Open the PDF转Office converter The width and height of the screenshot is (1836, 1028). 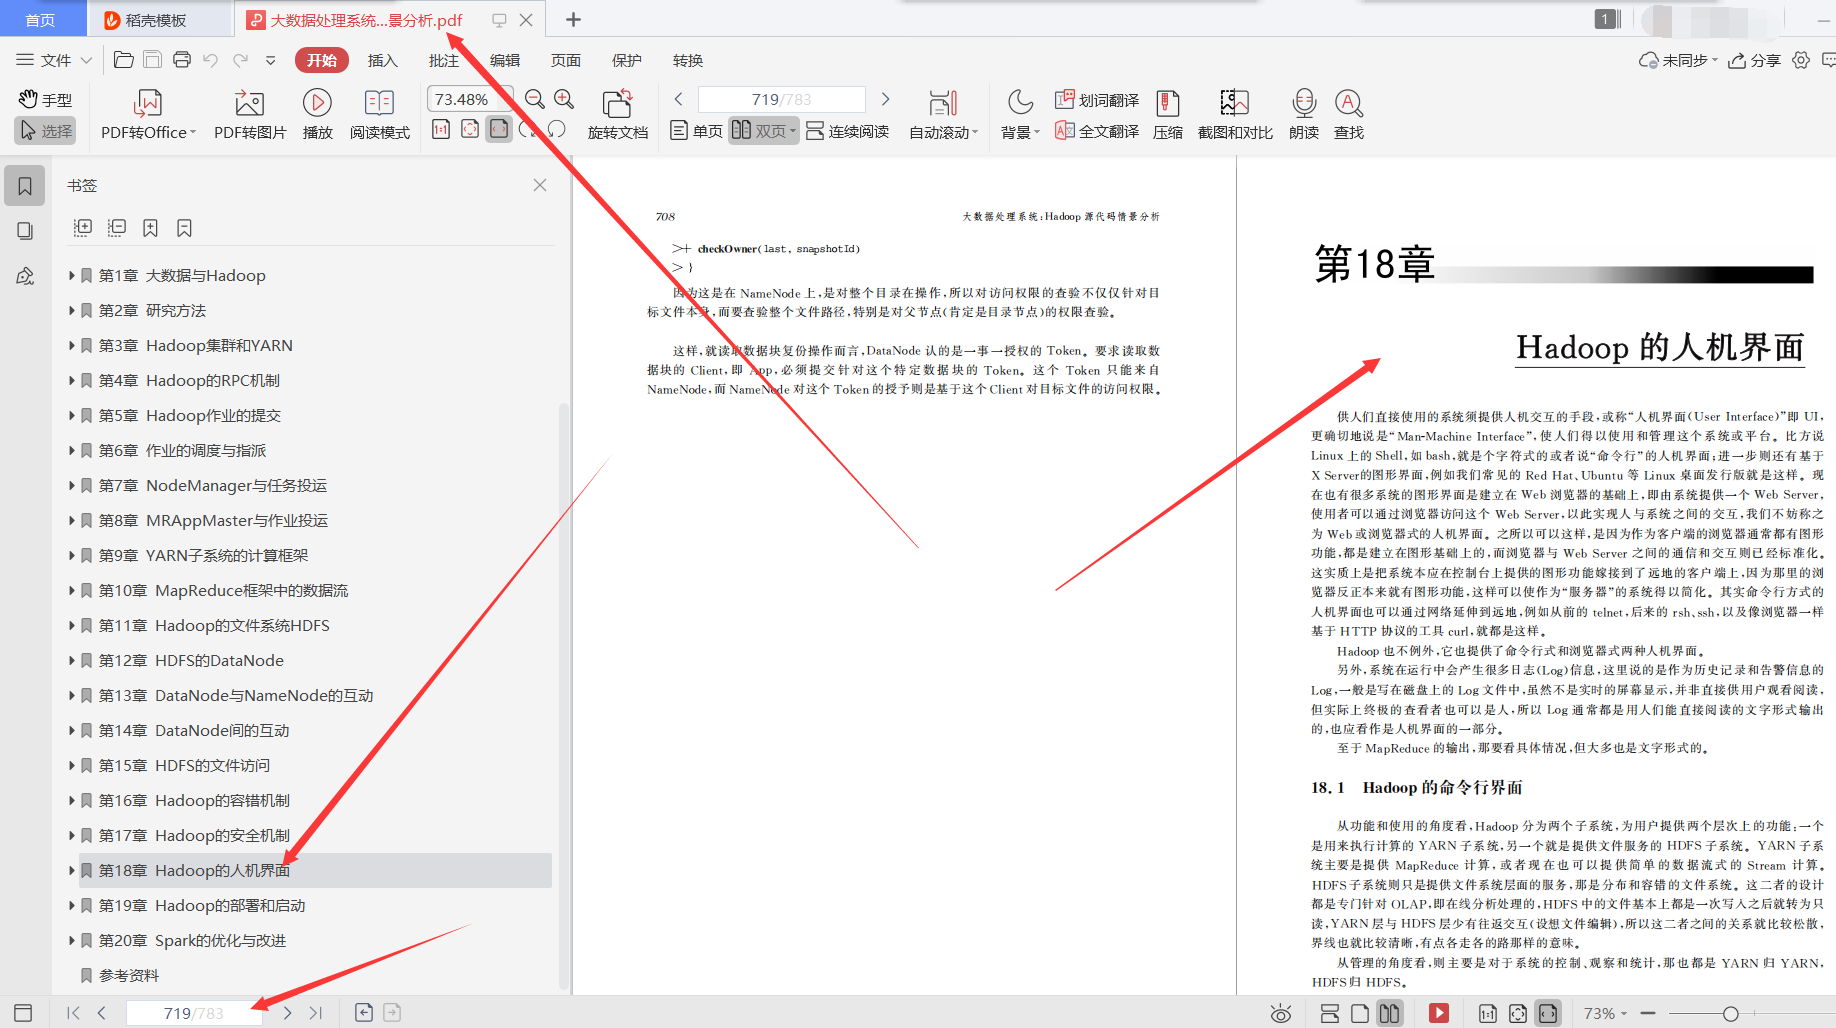pyautogui.click(x=148, y=115)
